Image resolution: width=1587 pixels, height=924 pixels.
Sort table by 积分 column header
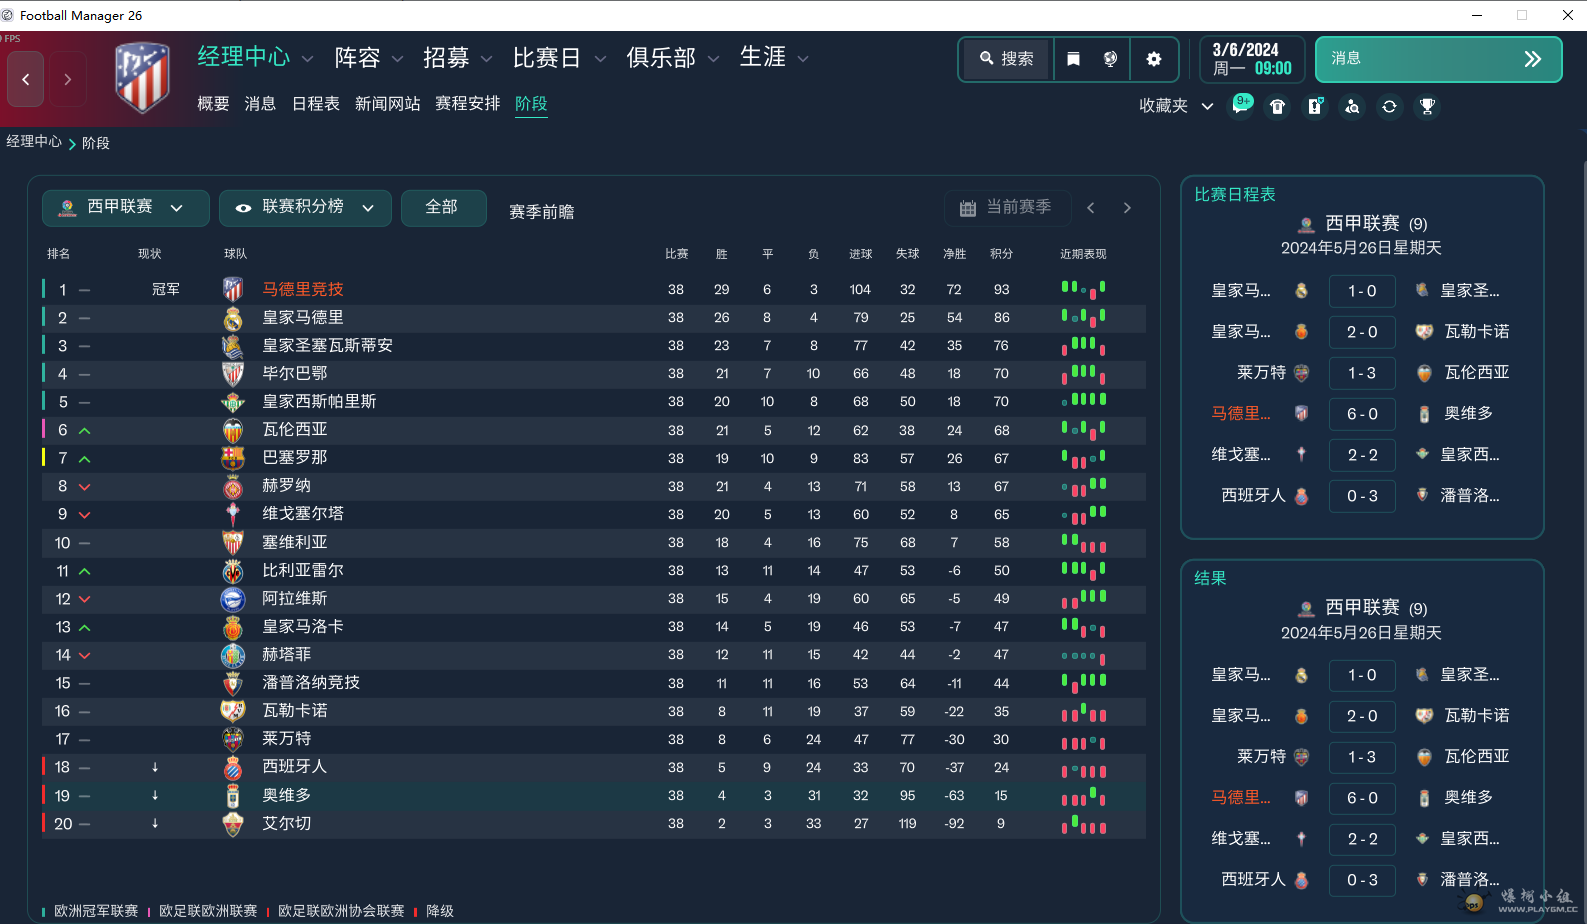(1001, 254)
